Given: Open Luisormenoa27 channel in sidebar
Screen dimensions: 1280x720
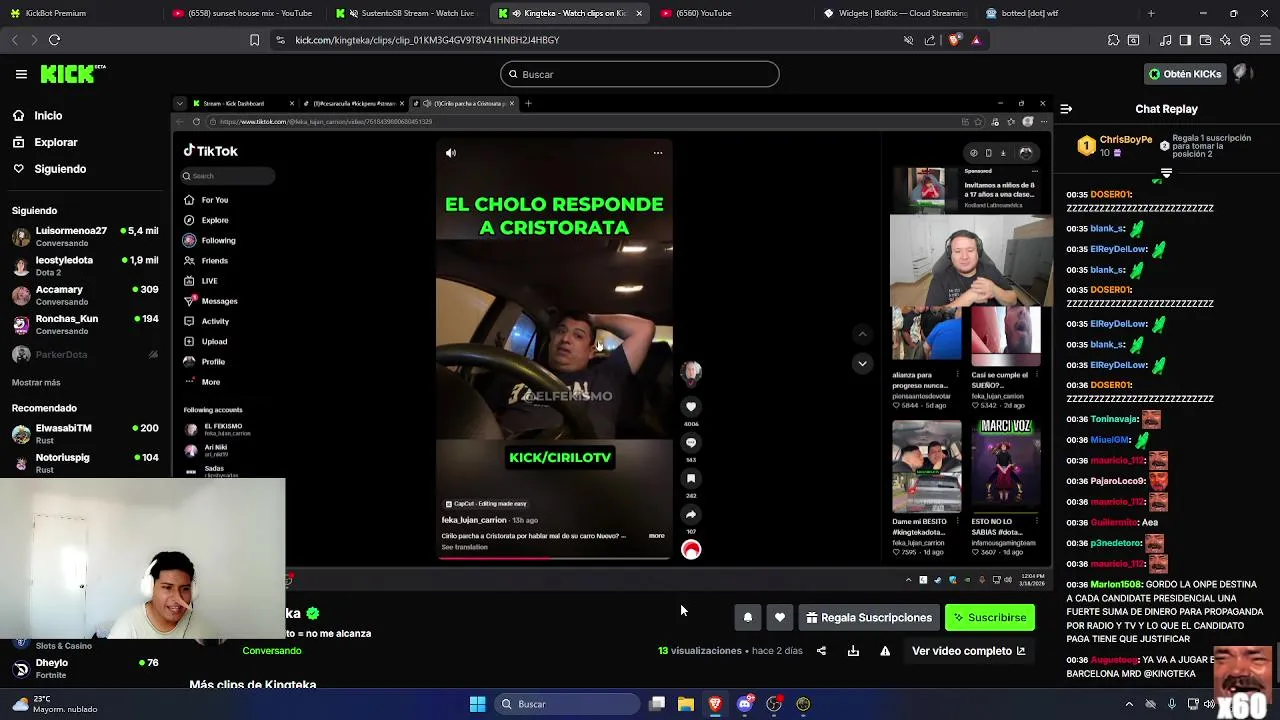Looking at the screenshot, I should [85, 237].
